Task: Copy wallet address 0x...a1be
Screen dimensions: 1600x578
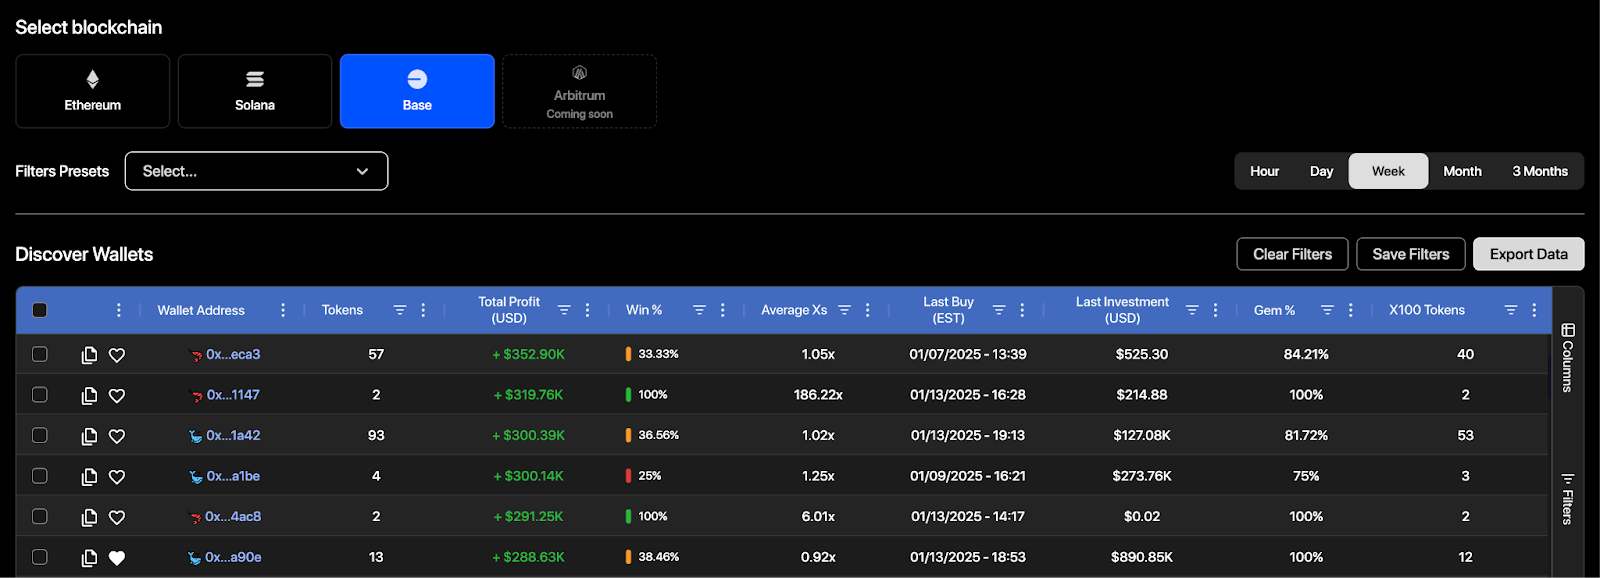Action: (89, 477)
